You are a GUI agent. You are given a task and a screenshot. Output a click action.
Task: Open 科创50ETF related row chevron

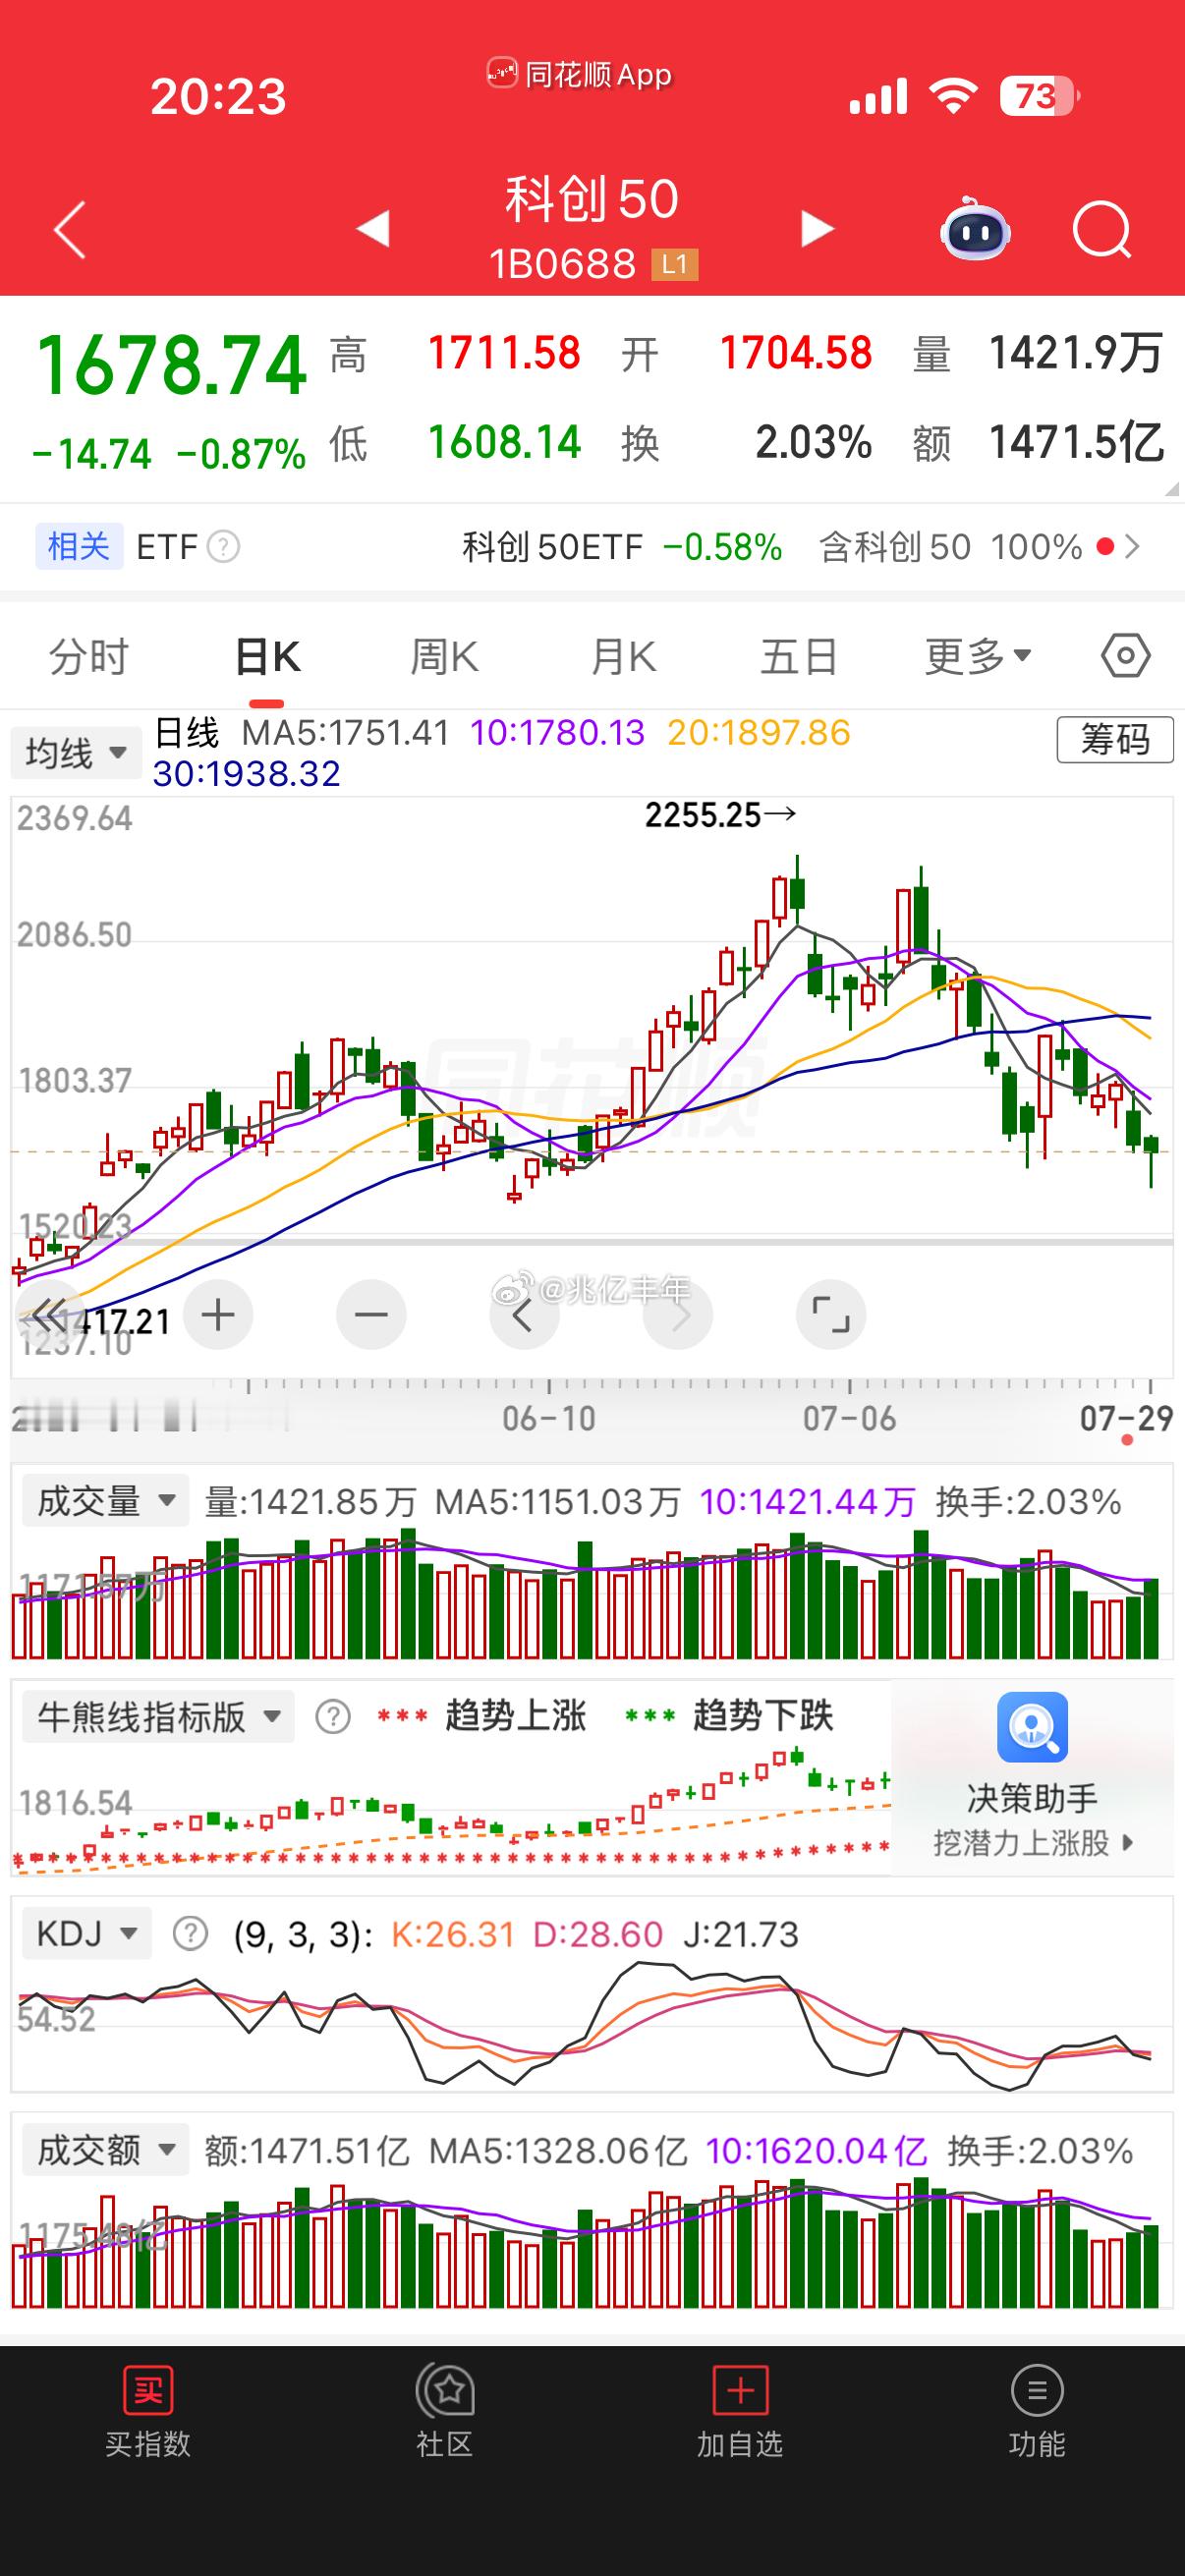point(1132,547)
